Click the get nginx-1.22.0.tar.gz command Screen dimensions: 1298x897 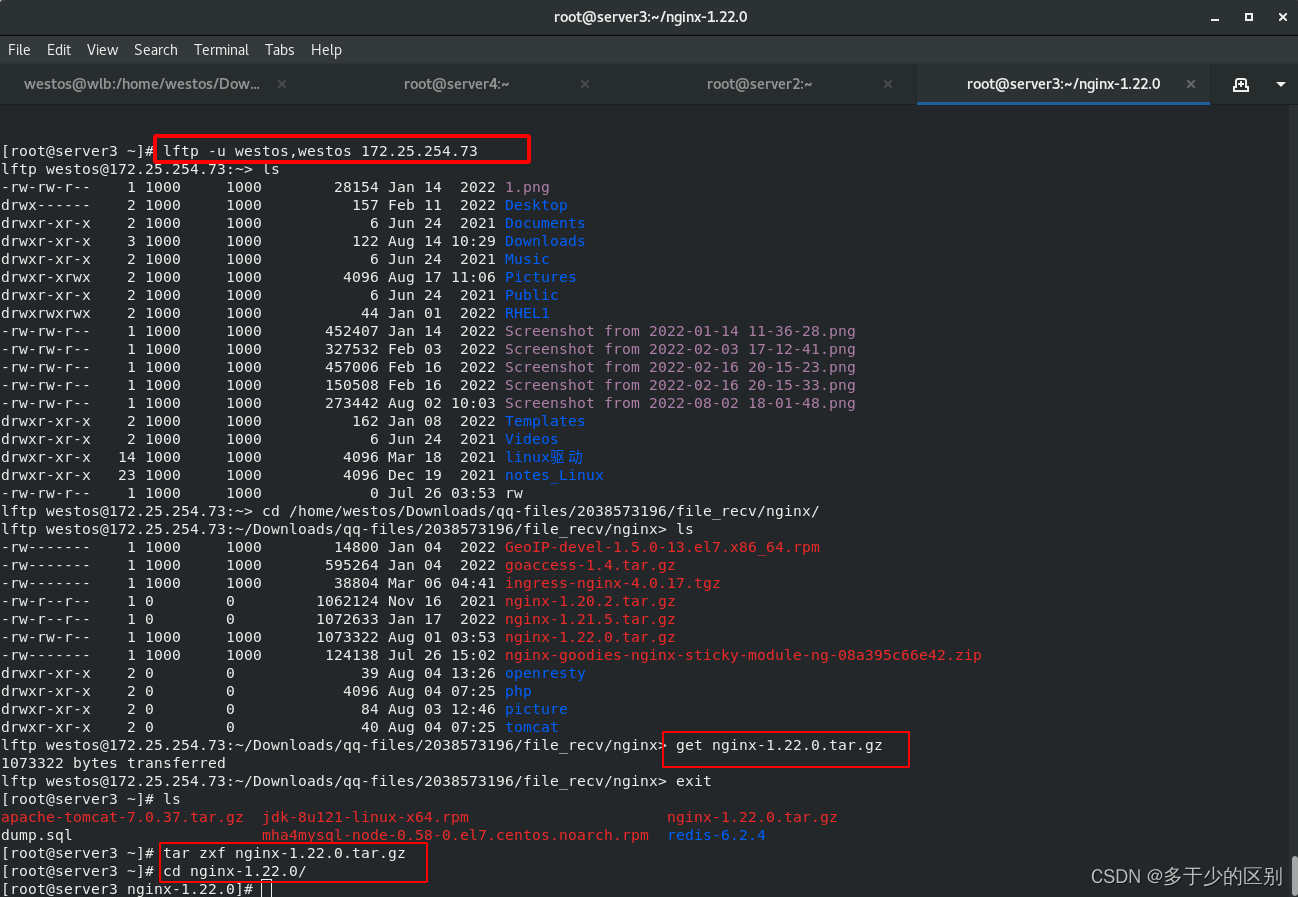[779, 745]
